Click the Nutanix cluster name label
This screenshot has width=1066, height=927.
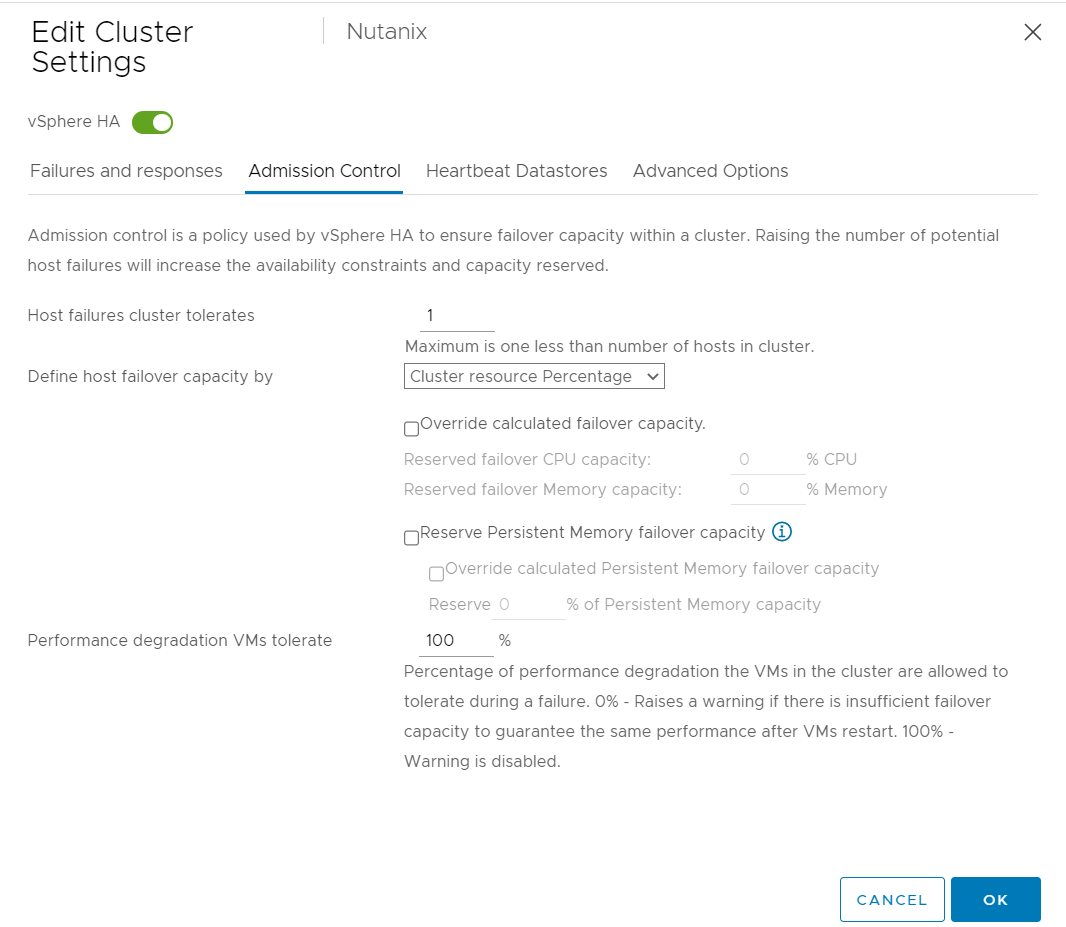(x=387, y=31)
